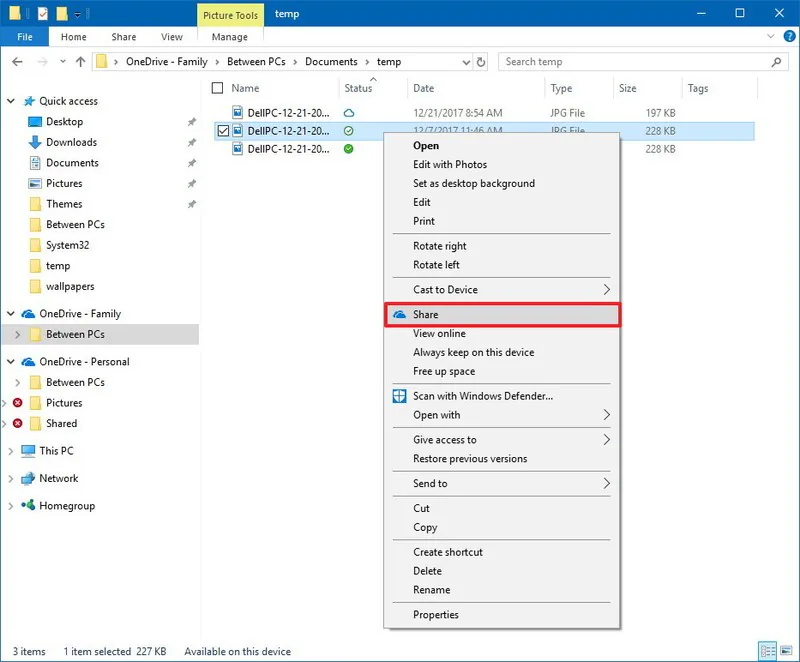Screen dimensions: 800x662
Task: Click Windows Defender shield icon
Action: coord(399,396)
